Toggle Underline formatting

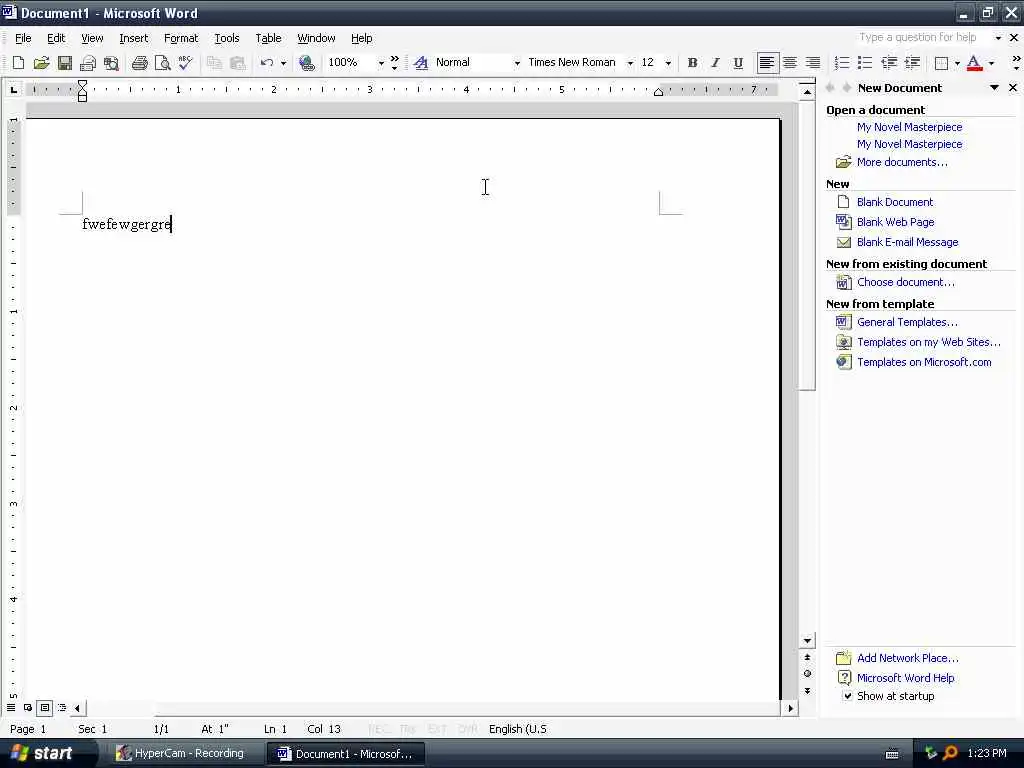(738, 63)
